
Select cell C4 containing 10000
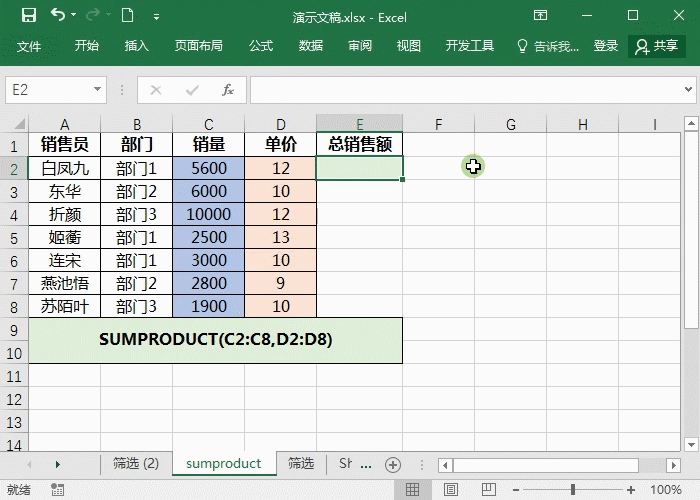pos(209,214)
